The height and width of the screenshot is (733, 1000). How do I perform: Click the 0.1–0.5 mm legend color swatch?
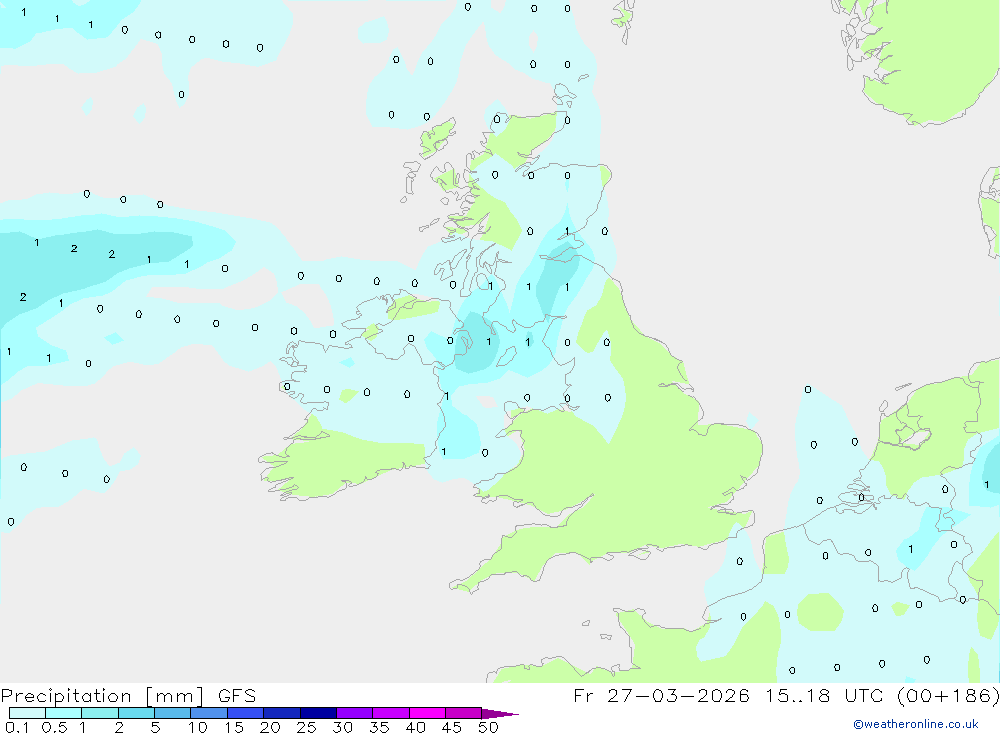[27, 713]
